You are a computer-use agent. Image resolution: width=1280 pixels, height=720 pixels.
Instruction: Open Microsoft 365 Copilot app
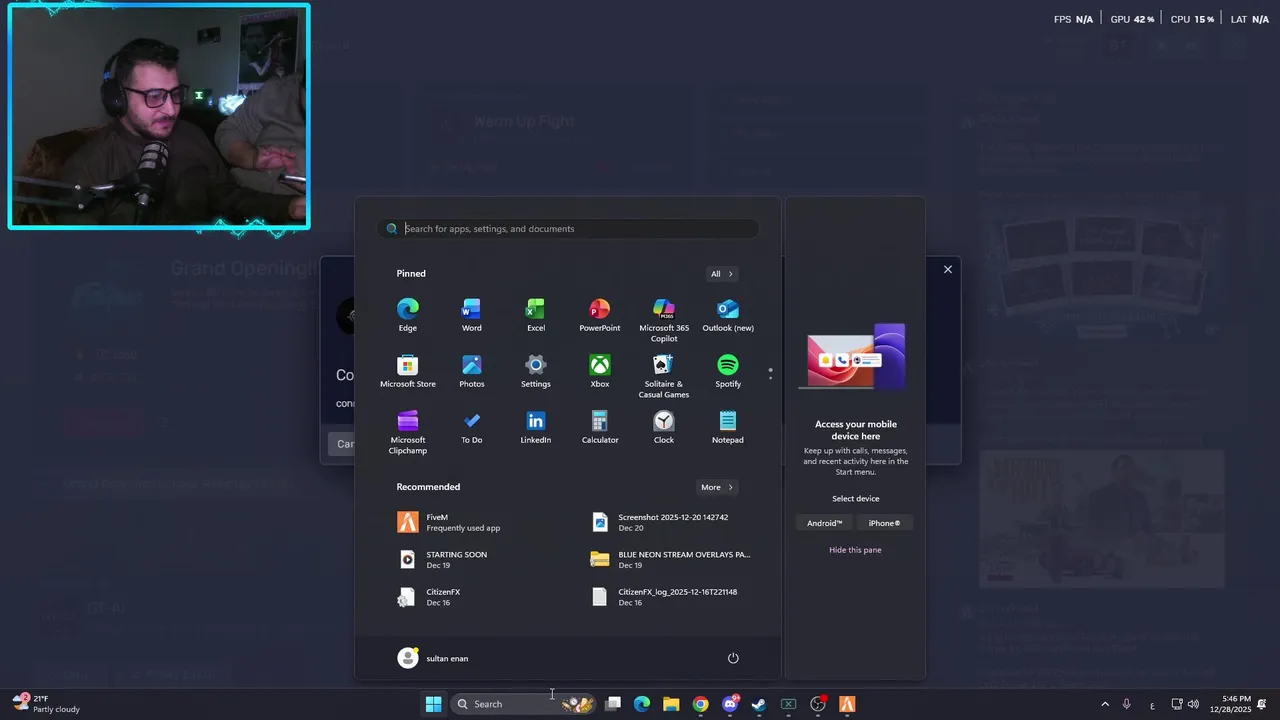pos(664,320)
